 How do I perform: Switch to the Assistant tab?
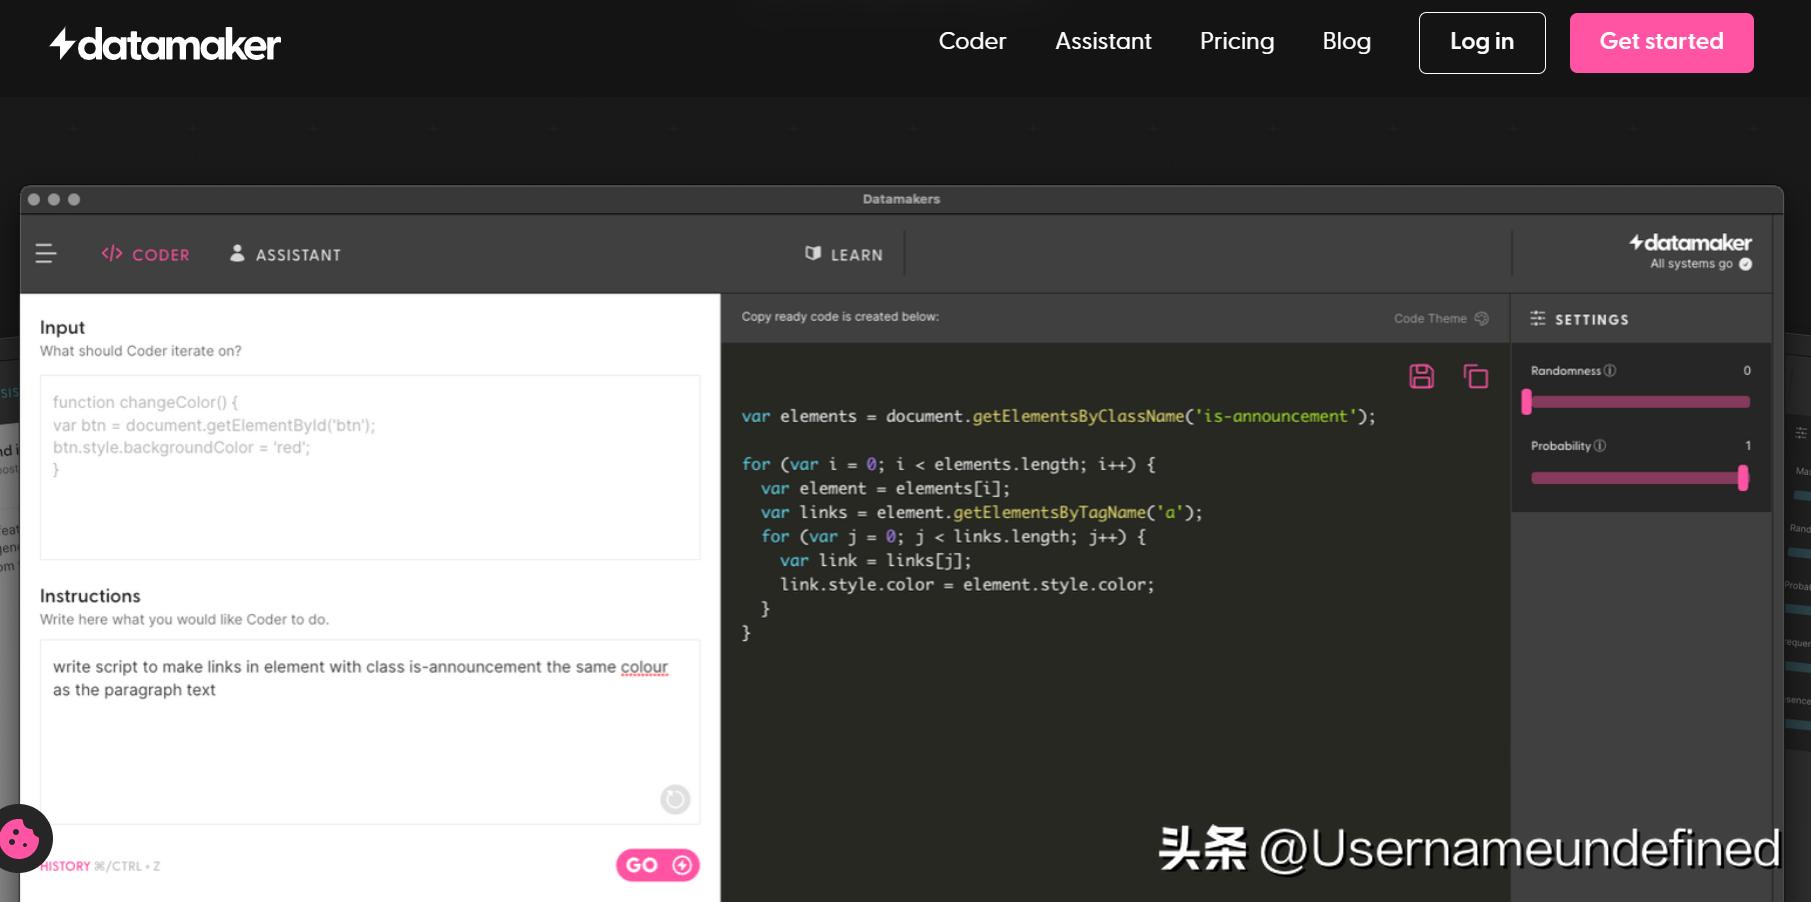tap(286, 255)
